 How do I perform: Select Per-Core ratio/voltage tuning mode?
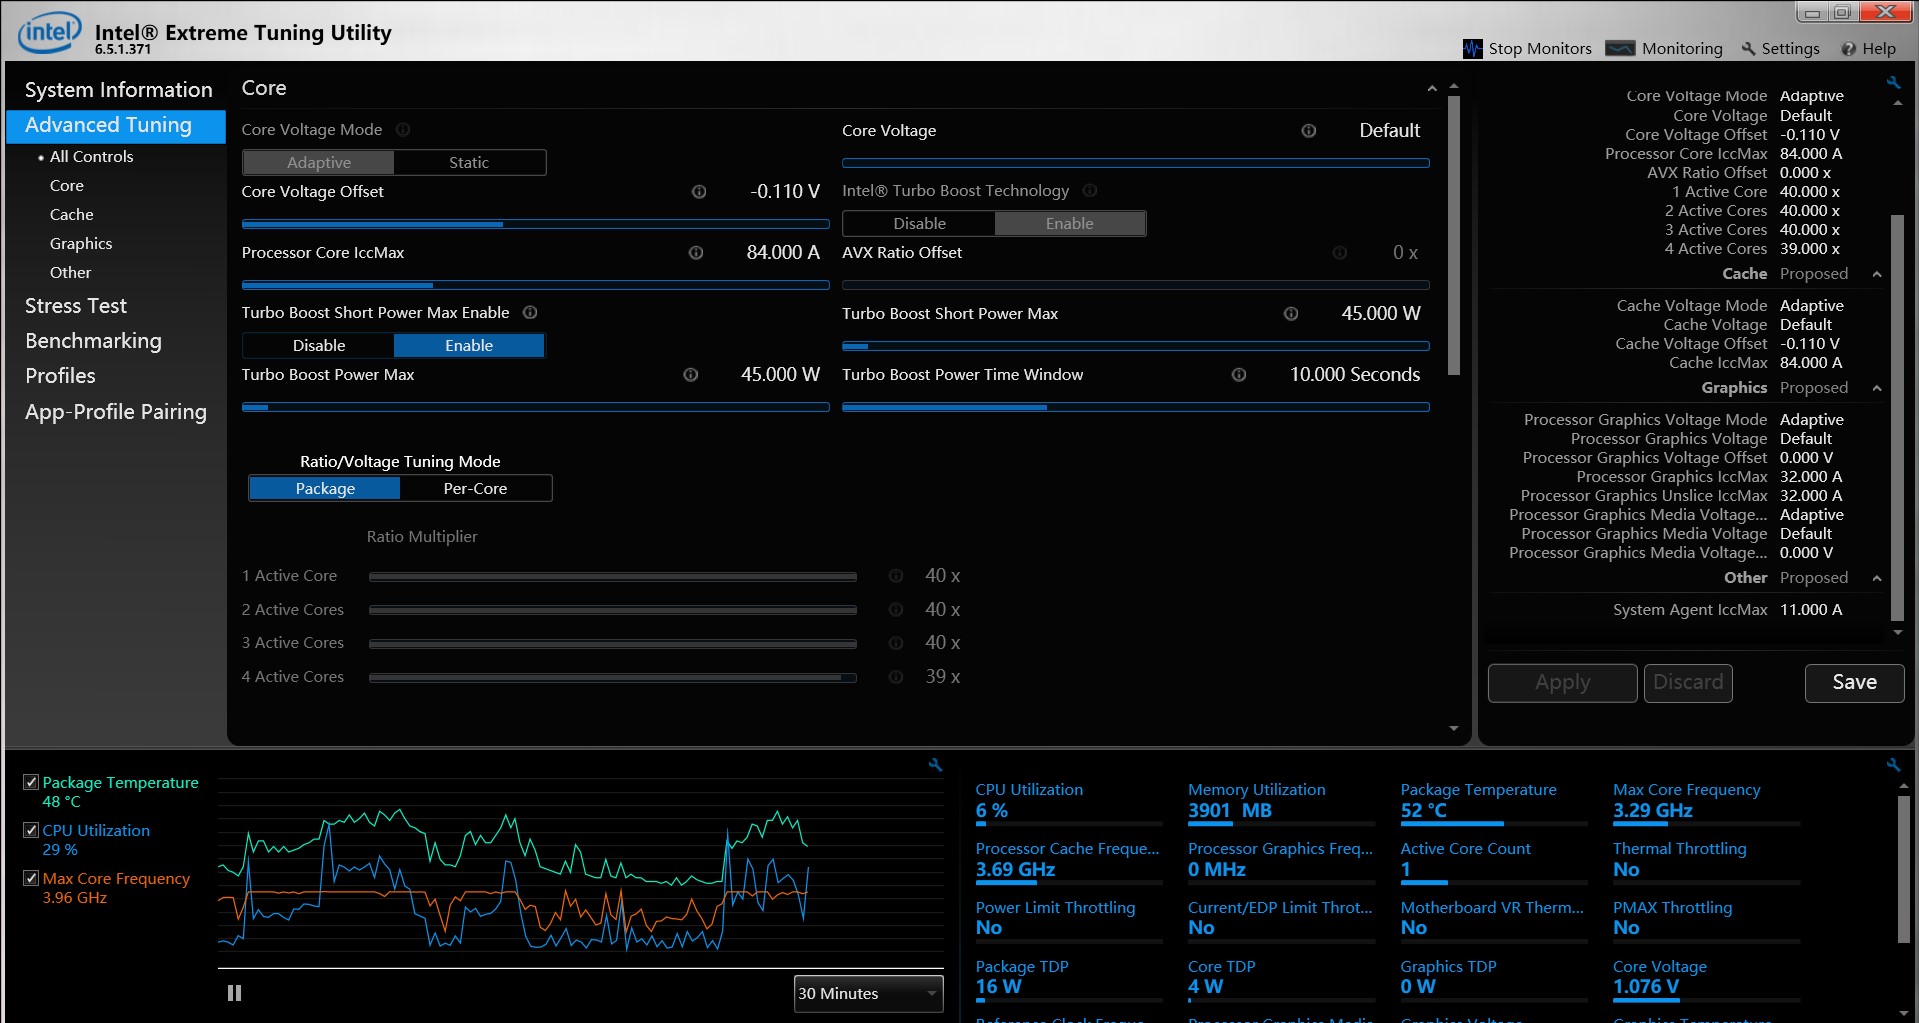475,488
